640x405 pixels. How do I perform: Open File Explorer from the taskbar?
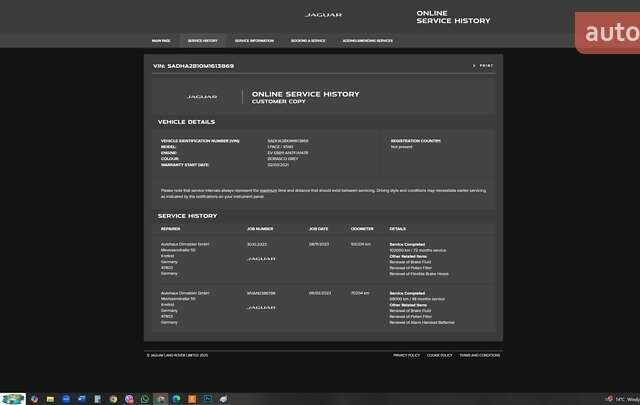[50, 399]
